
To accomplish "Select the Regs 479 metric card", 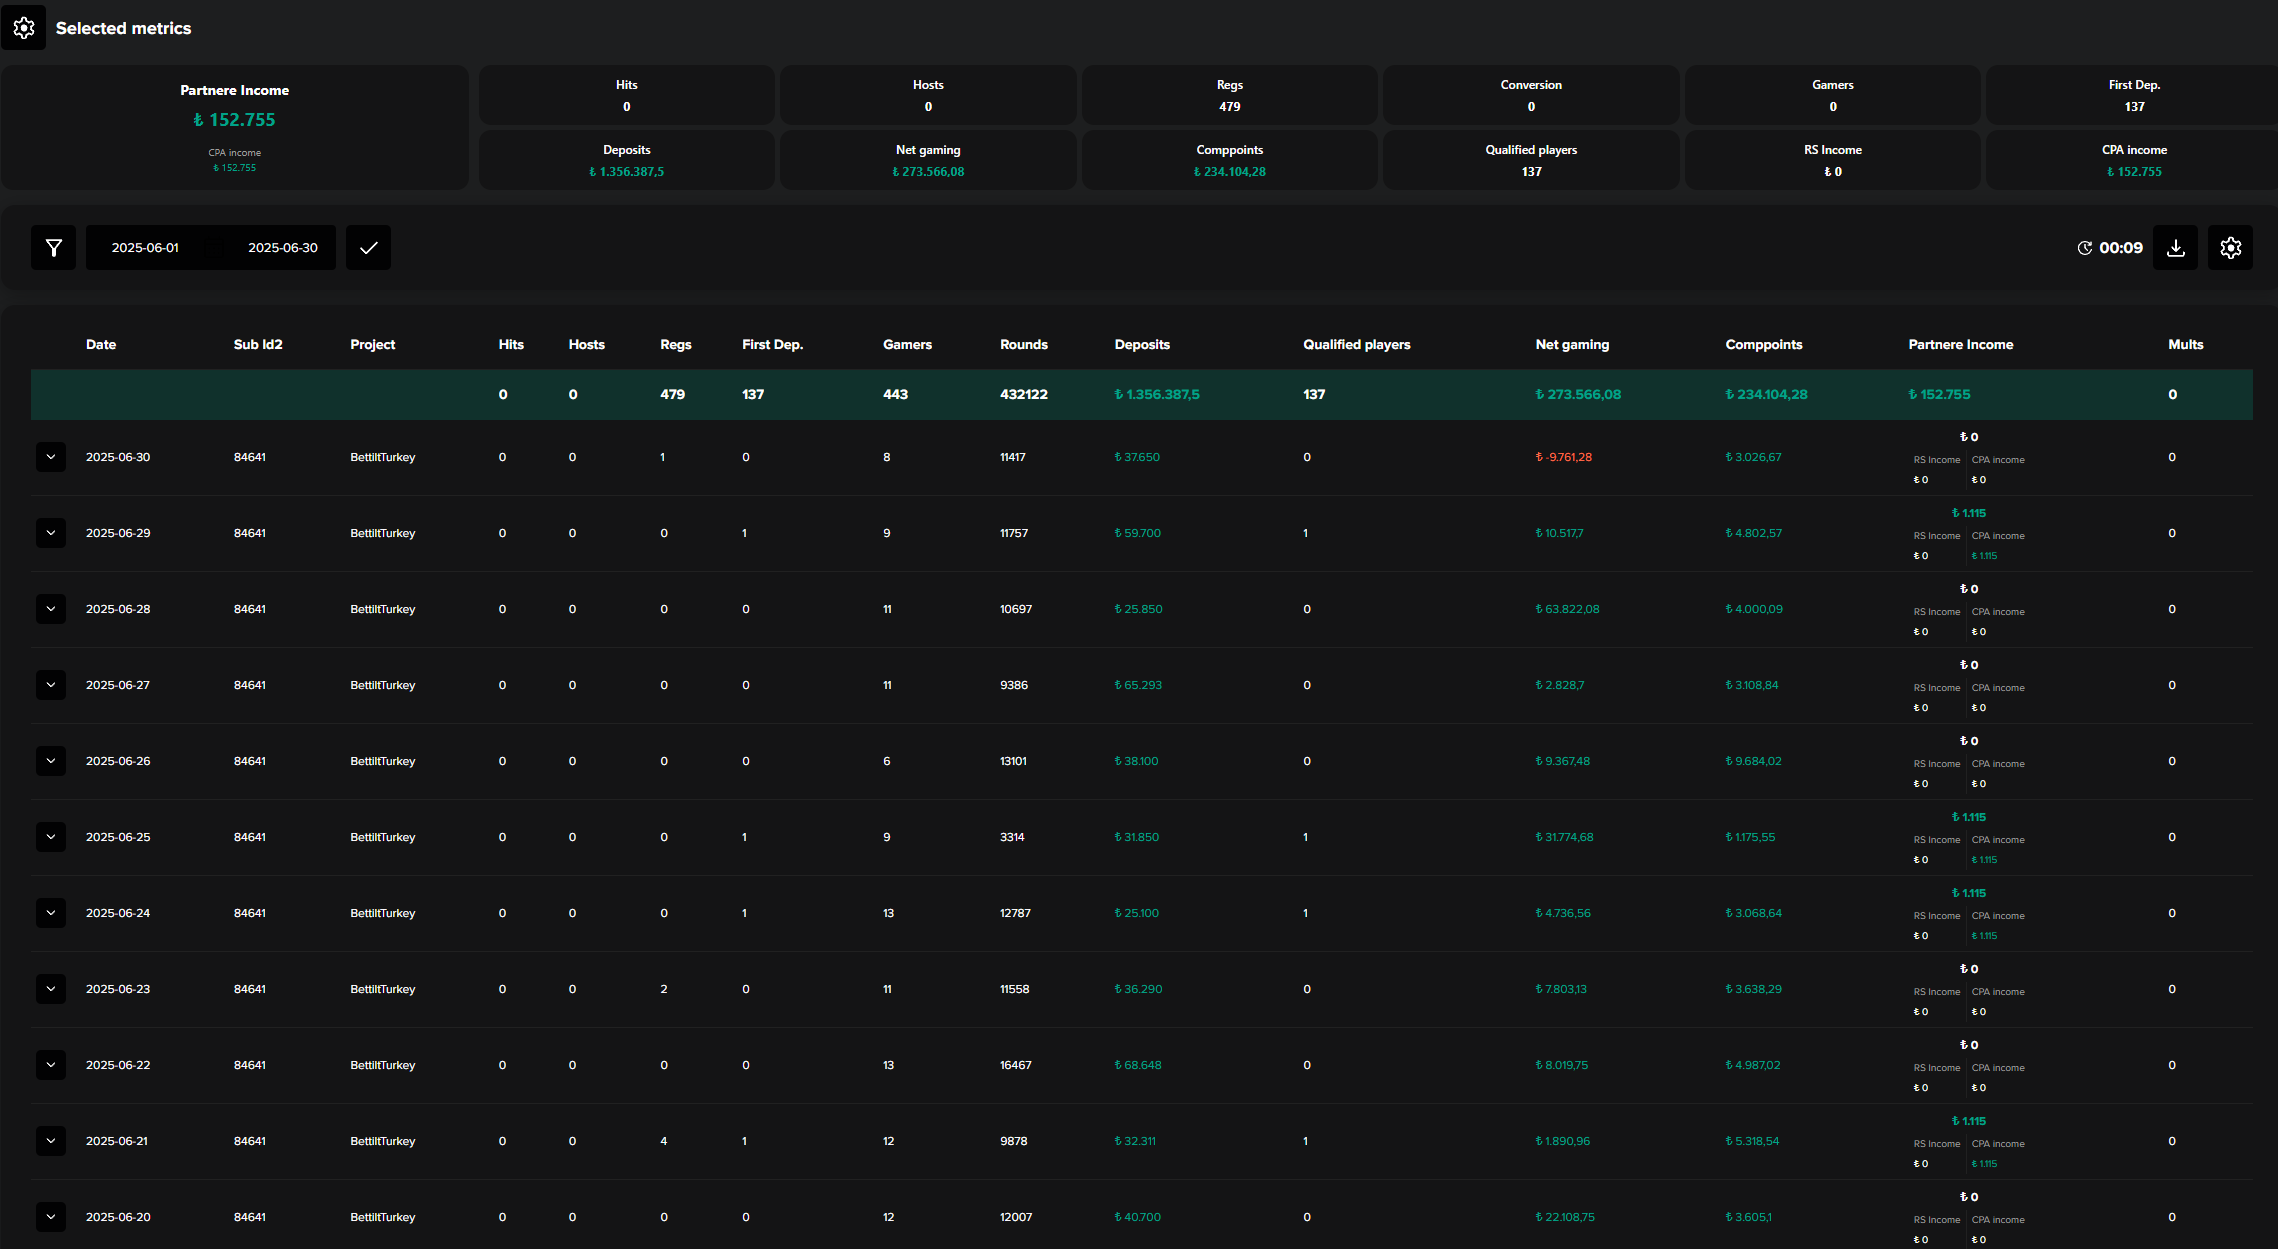I will pyautogui.click(x=1230, y=95).
